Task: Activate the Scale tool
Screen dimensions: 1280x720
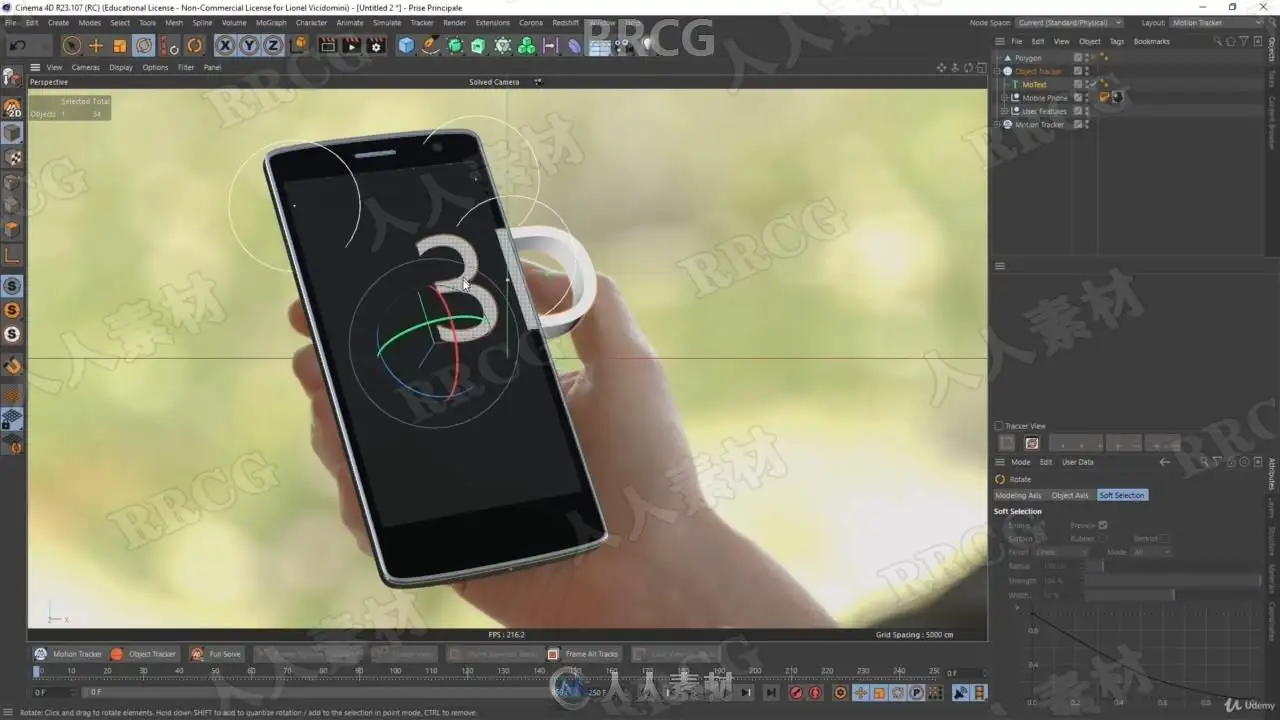Action: point(120,46)
